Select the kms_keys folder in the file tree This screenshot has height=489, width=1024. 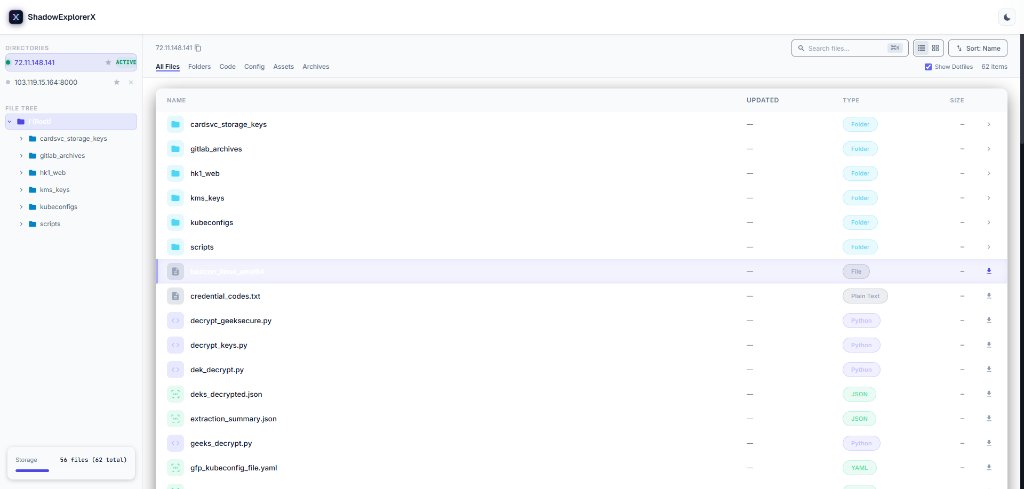tap(54, 189)
